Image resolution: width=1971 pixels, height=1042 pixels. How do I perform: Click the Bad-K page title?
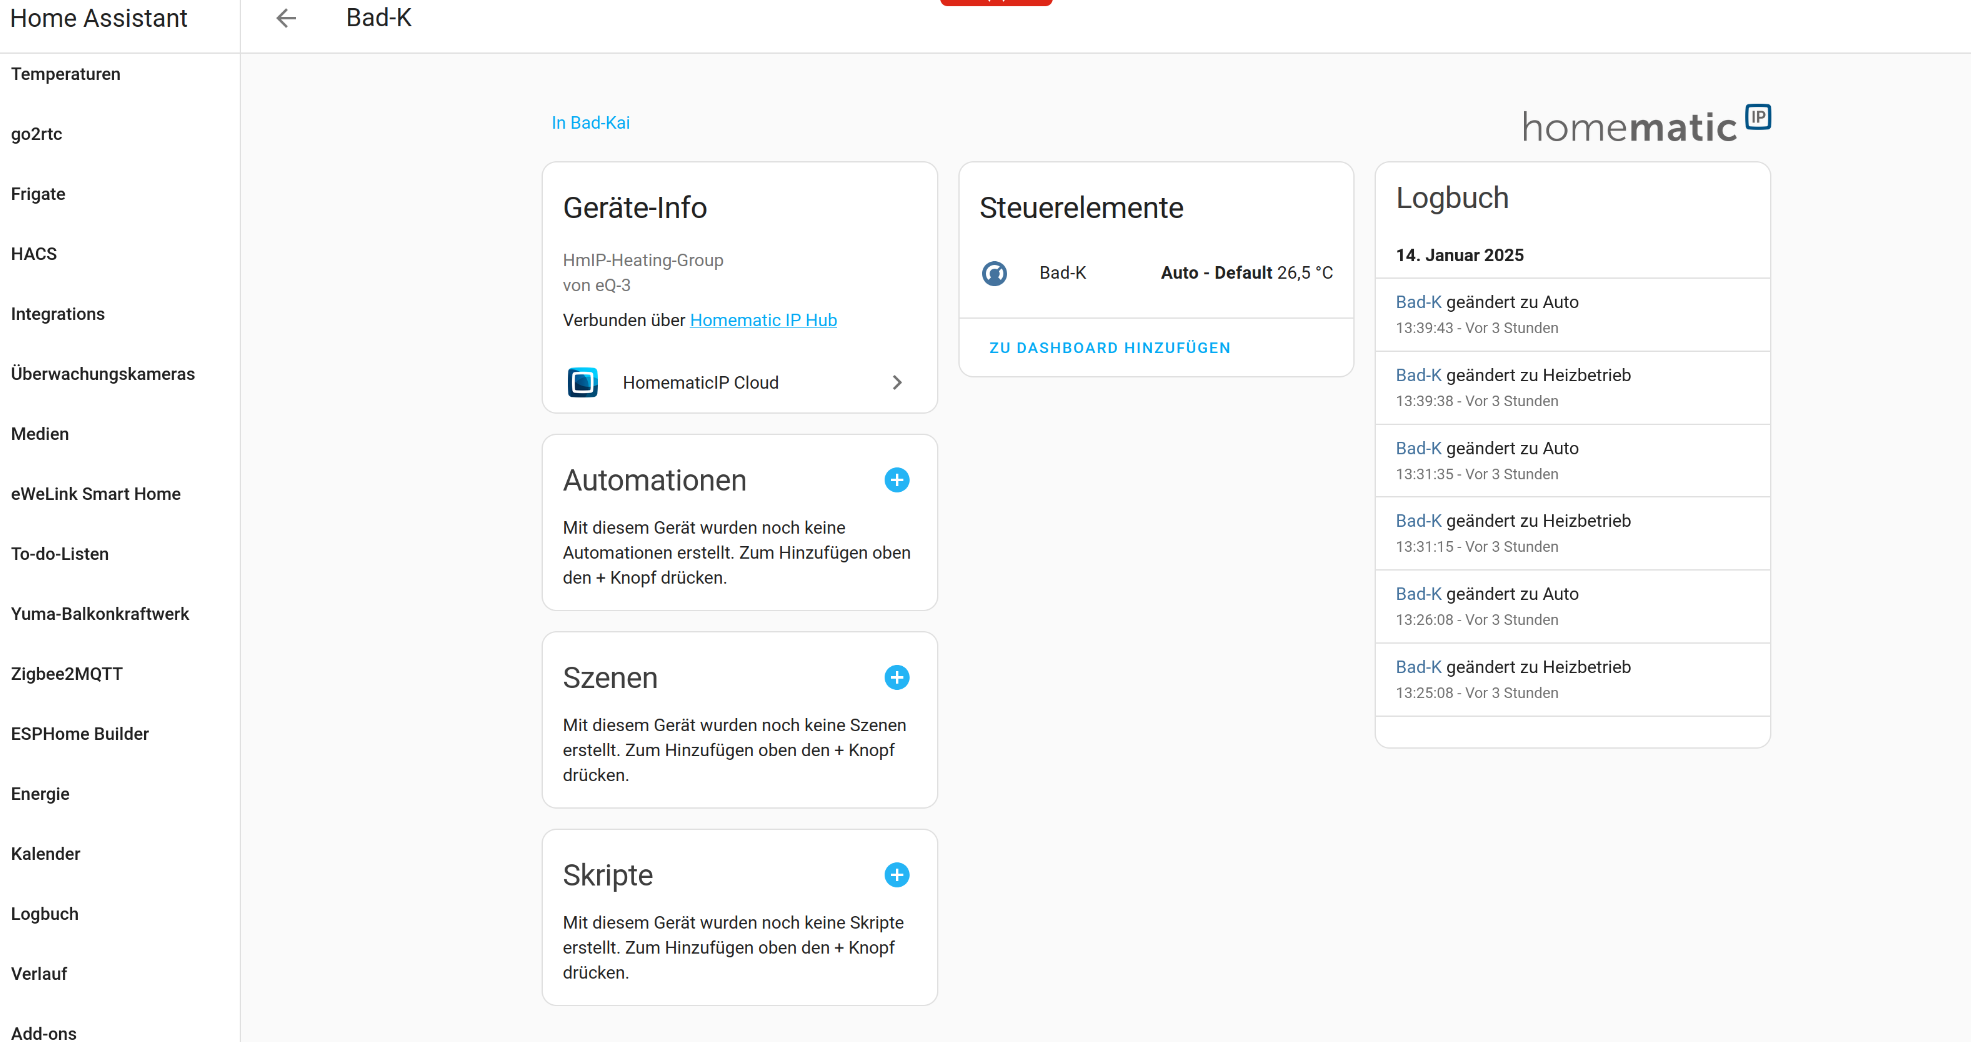[x=379, y=18]
